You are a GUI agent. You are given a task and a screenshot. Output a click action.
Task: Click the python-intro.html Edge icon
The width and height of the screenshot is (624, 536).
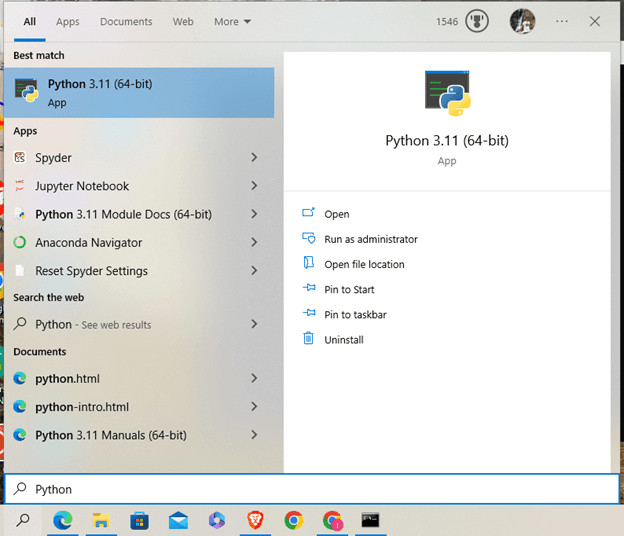[20, 407]
